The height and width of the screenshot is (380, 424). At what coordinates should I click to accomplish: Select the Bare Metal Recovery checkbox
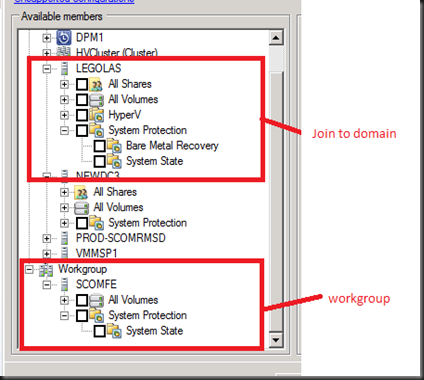point(100,146)
